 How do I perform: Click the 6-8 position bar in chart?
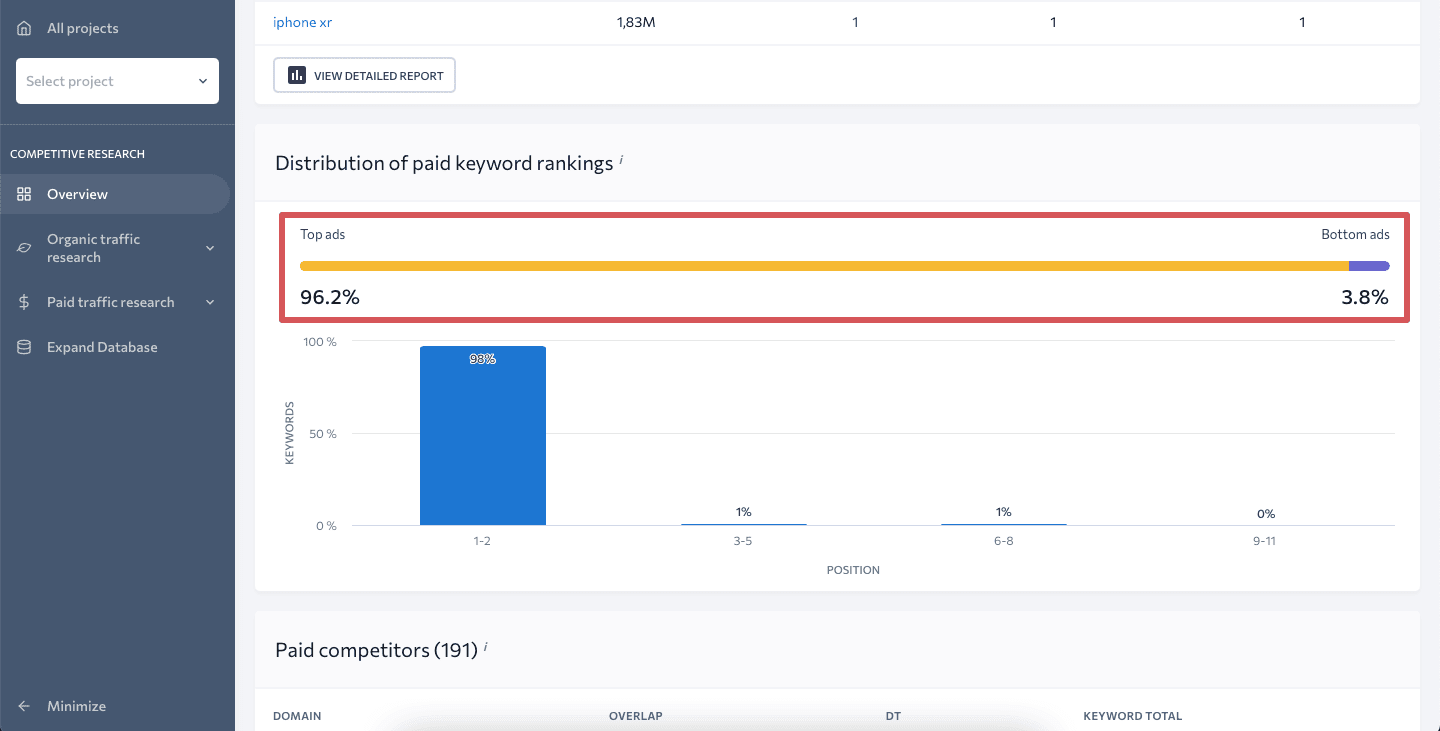coord(1004,524)
